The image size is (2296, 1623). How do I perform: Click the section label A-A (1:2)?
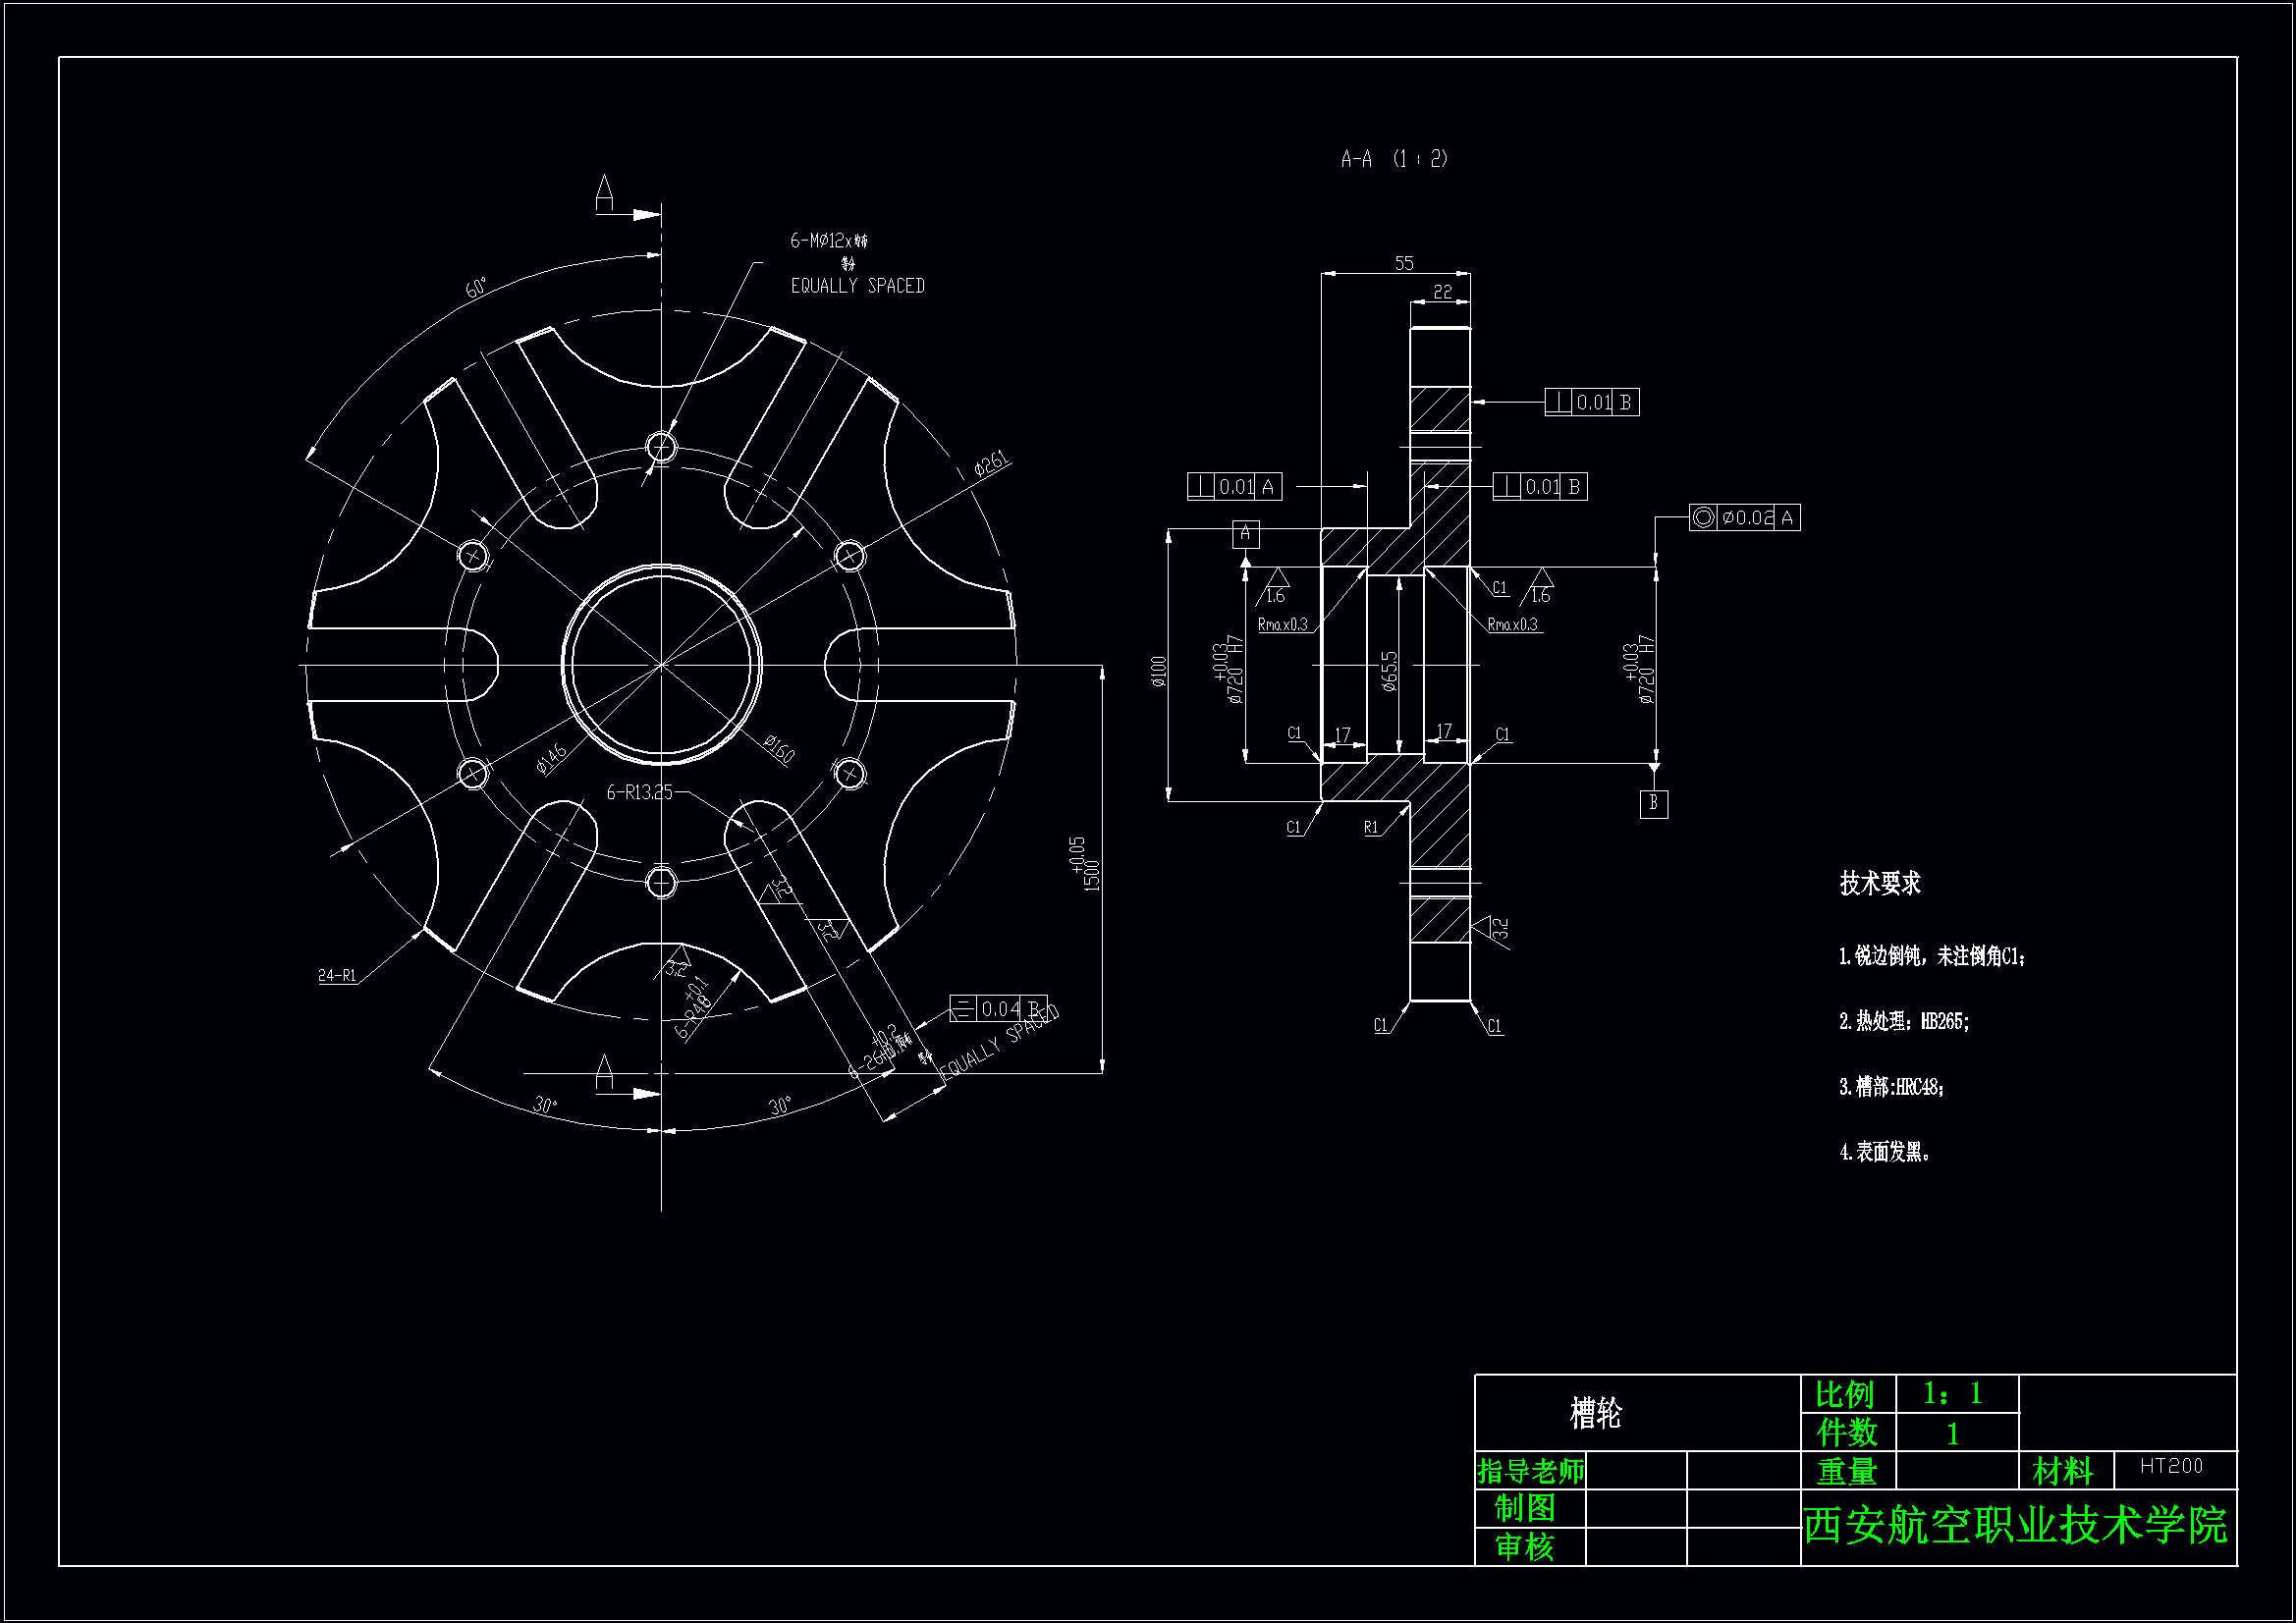[1394, 157]
